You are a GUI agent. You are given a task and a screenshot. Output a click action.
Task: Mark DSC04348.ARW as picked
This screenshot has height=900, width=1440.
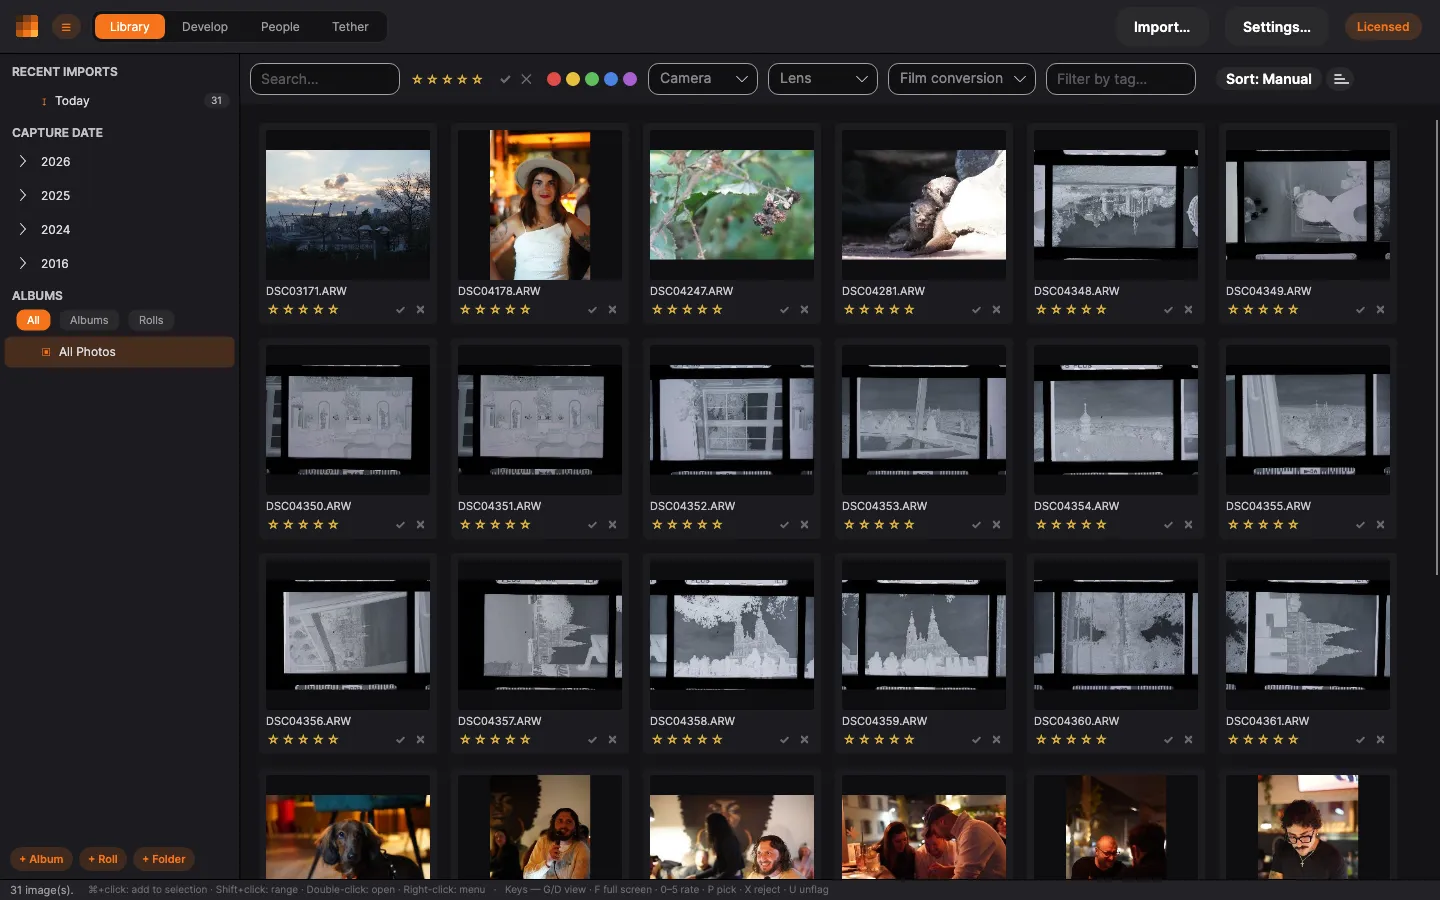click(1168, 310)
